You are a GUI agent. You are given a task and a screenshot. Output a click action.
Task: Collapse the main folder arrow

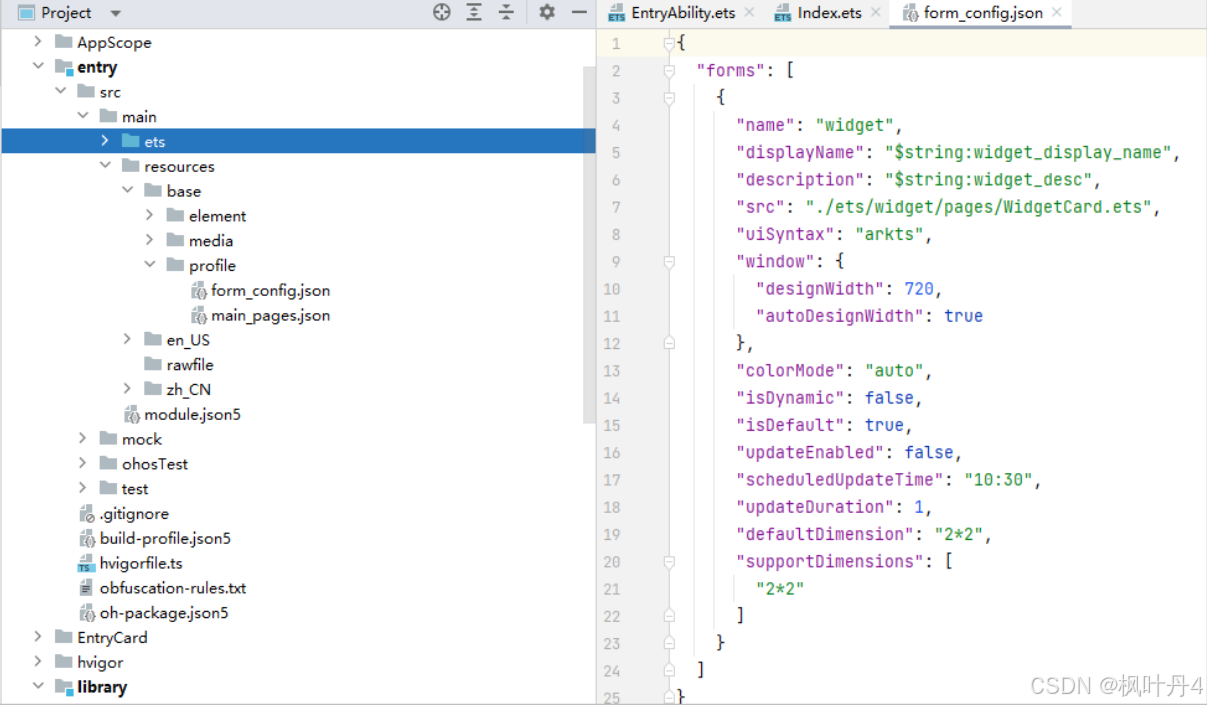(83, 117)
